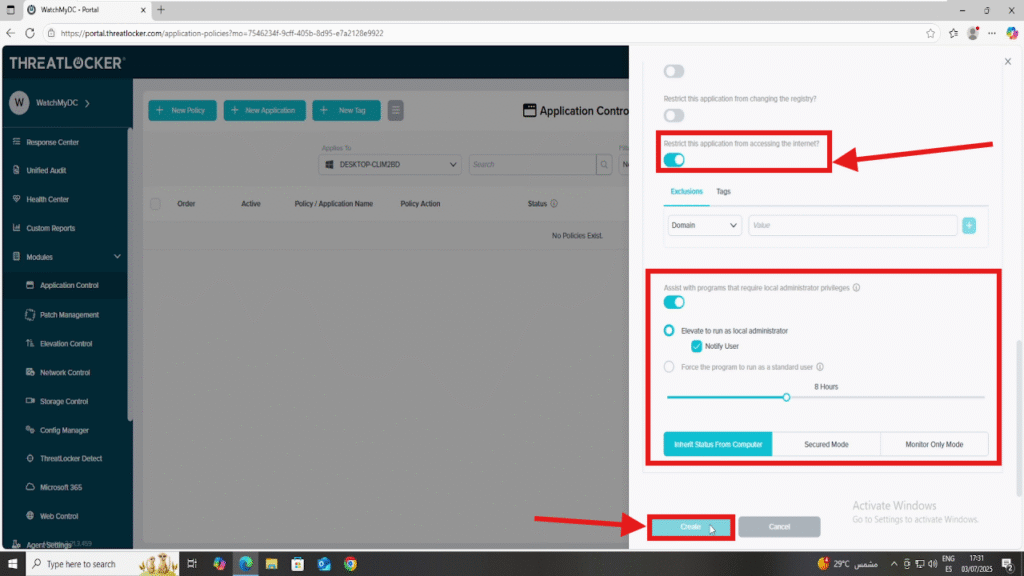
Task: Open Storage Control module icon
Action: tap(30, 400)
